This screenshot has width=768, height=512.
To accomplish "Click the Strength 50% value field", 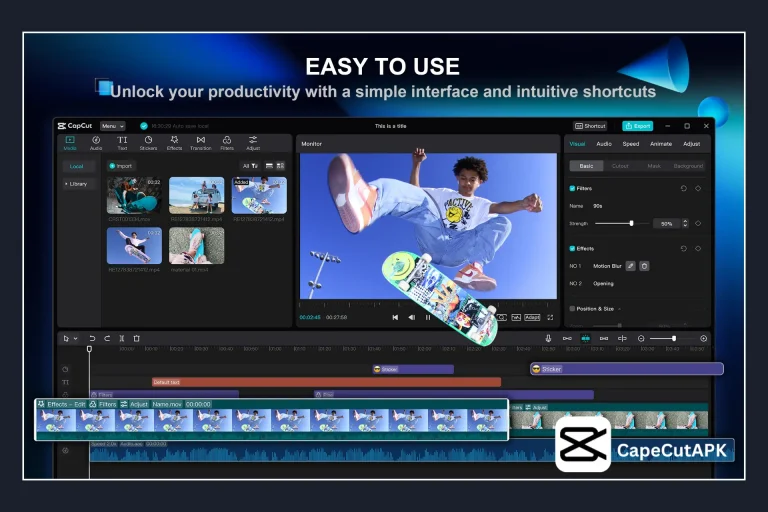I will point(667,223).
